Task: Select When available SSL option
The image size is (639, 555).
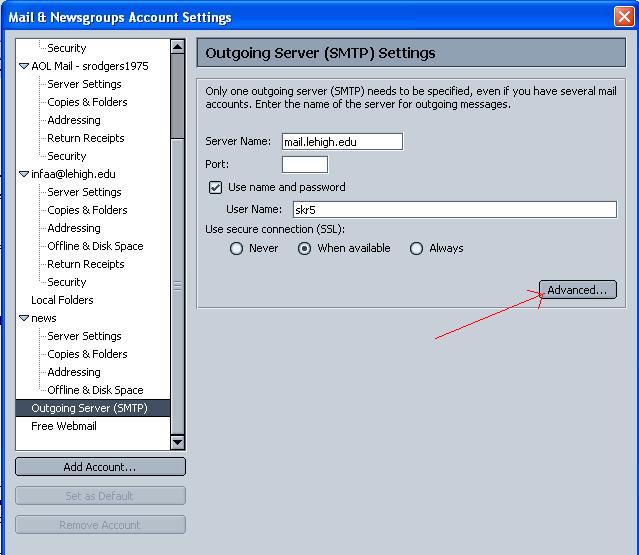Action: point(305,248)
